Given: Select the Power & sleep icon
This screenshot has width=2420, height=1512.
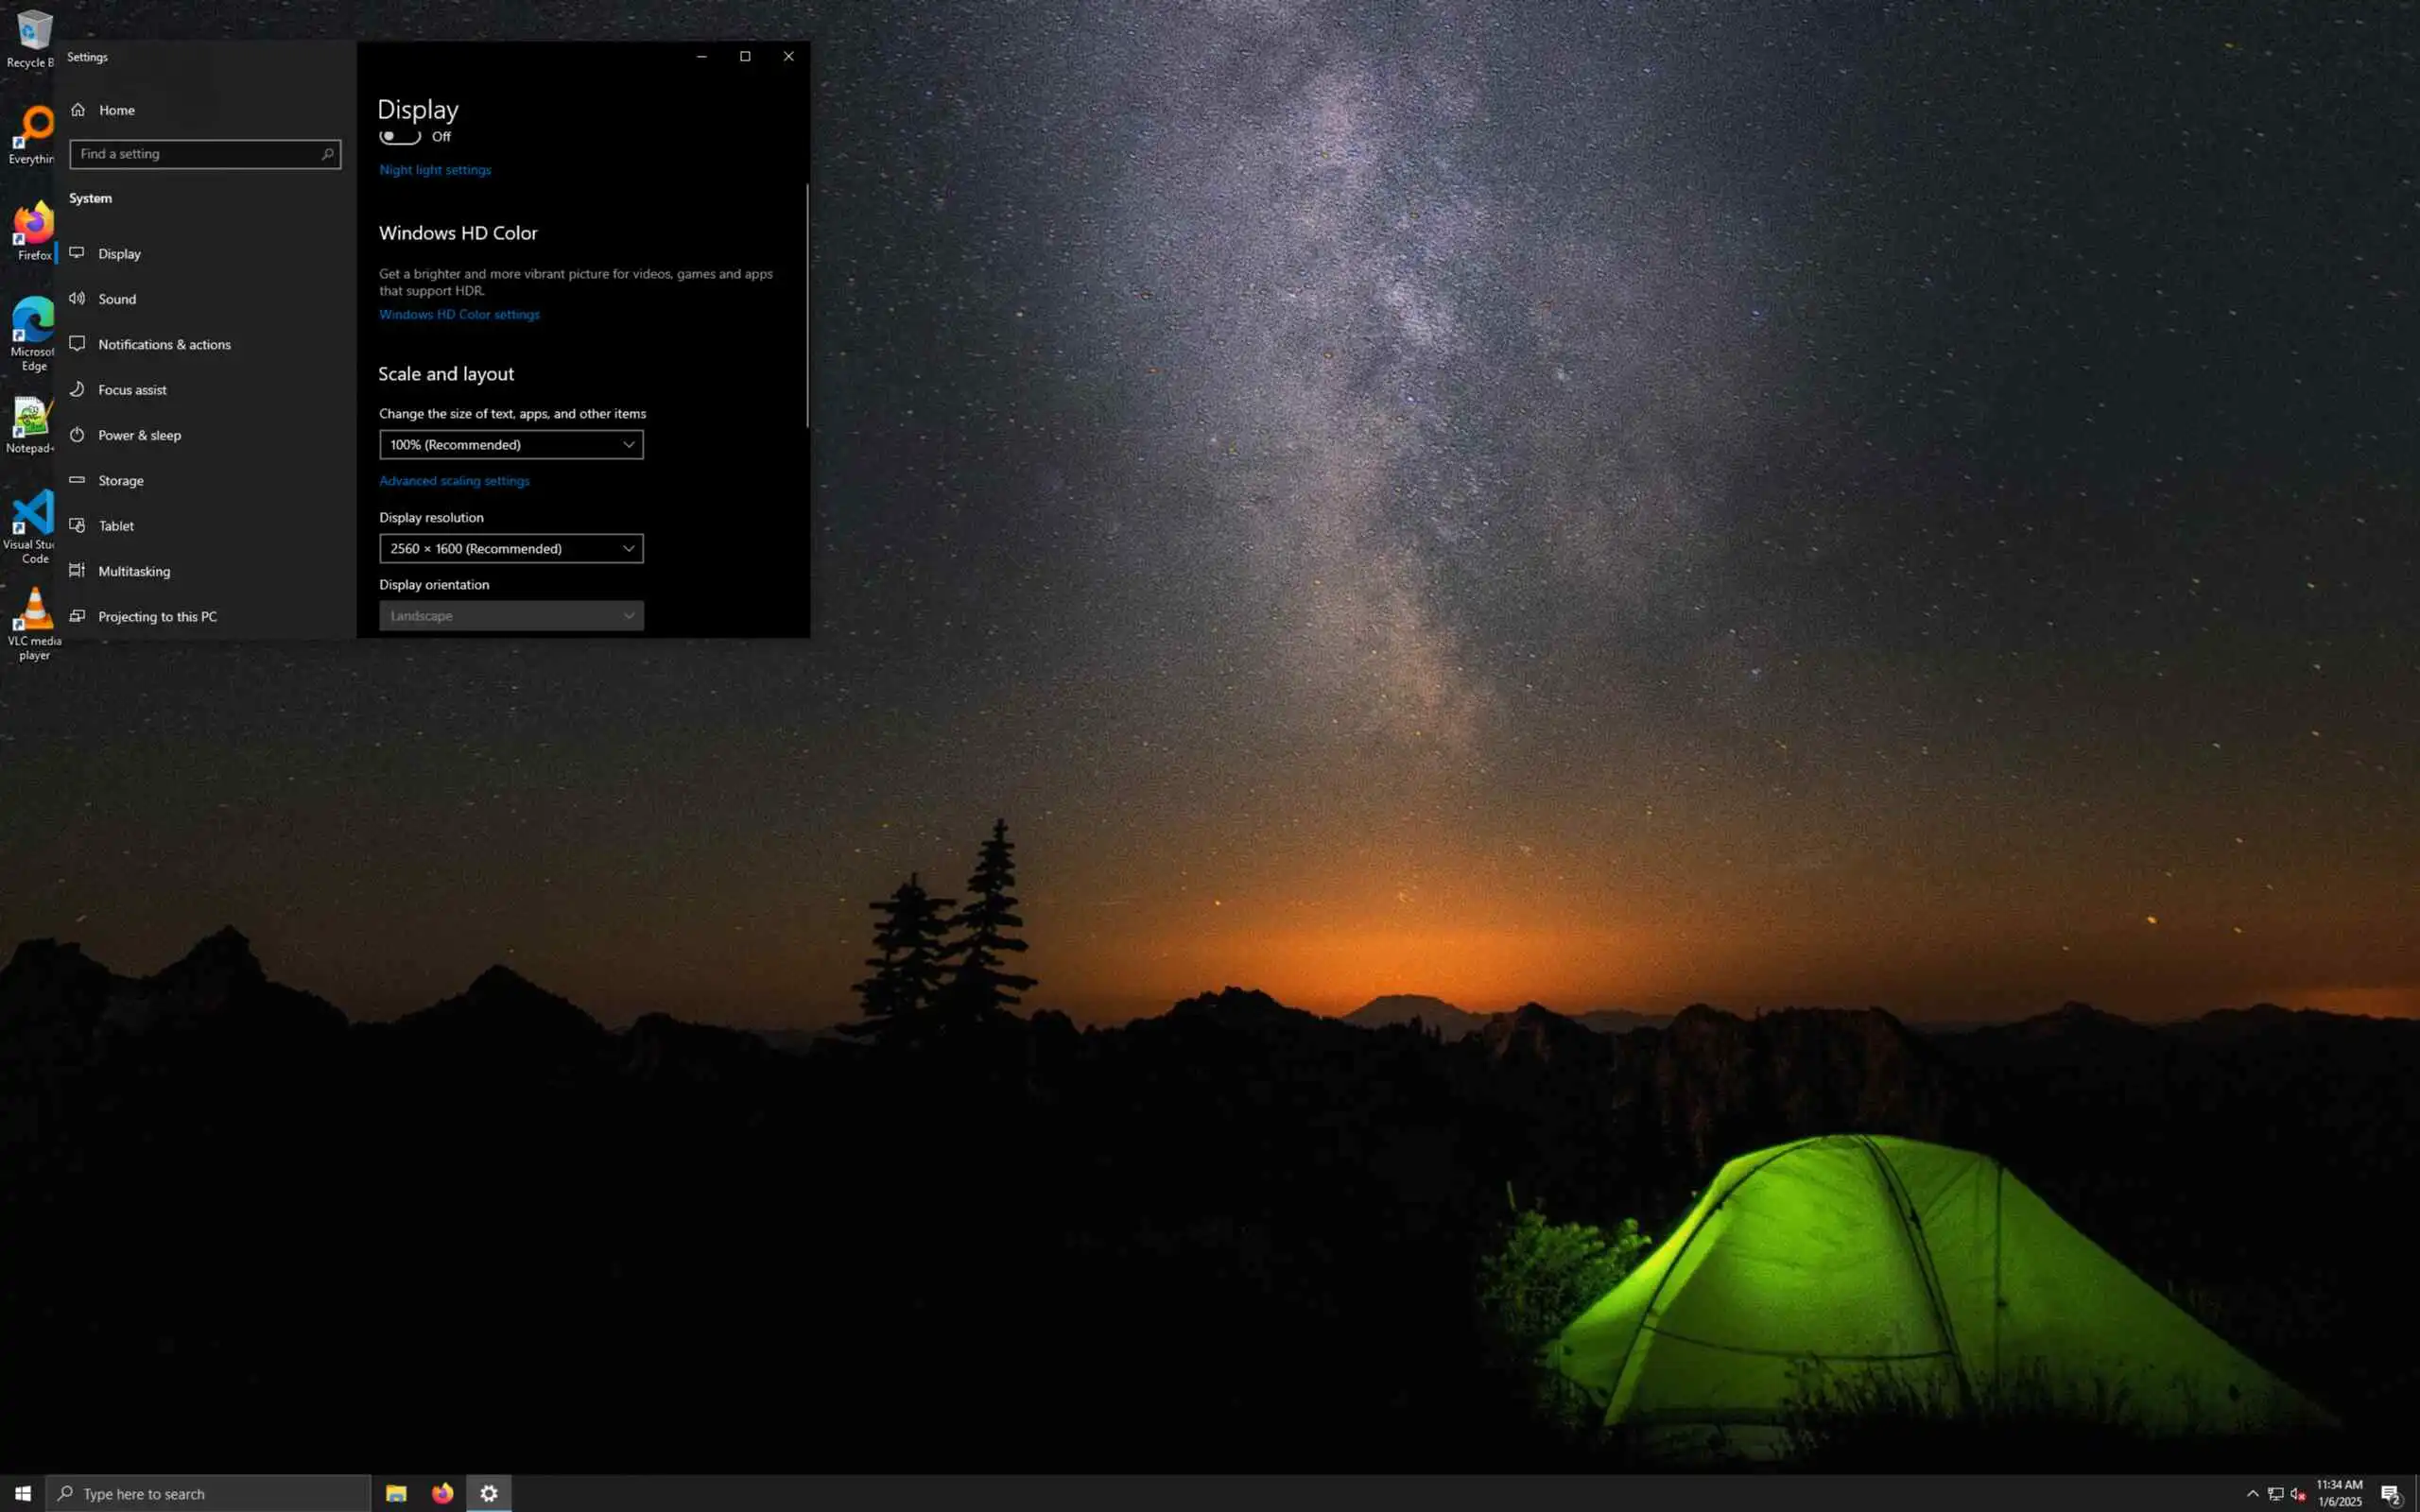Looking at the screenshot, I should (77, 435).
